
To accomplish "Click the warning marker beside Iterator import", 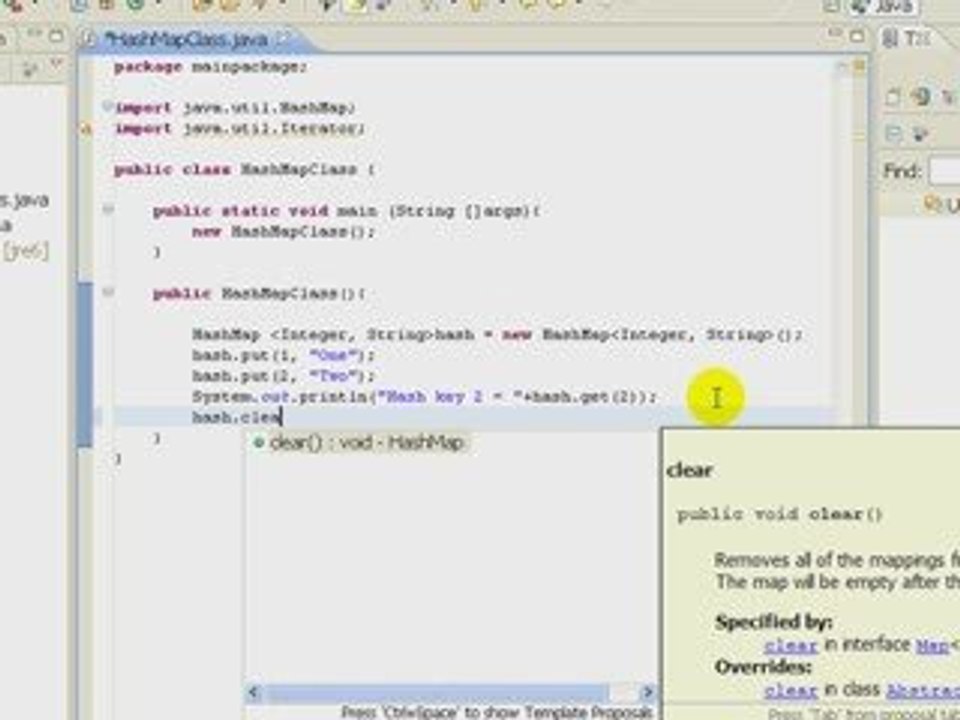I will coord(86,129).
